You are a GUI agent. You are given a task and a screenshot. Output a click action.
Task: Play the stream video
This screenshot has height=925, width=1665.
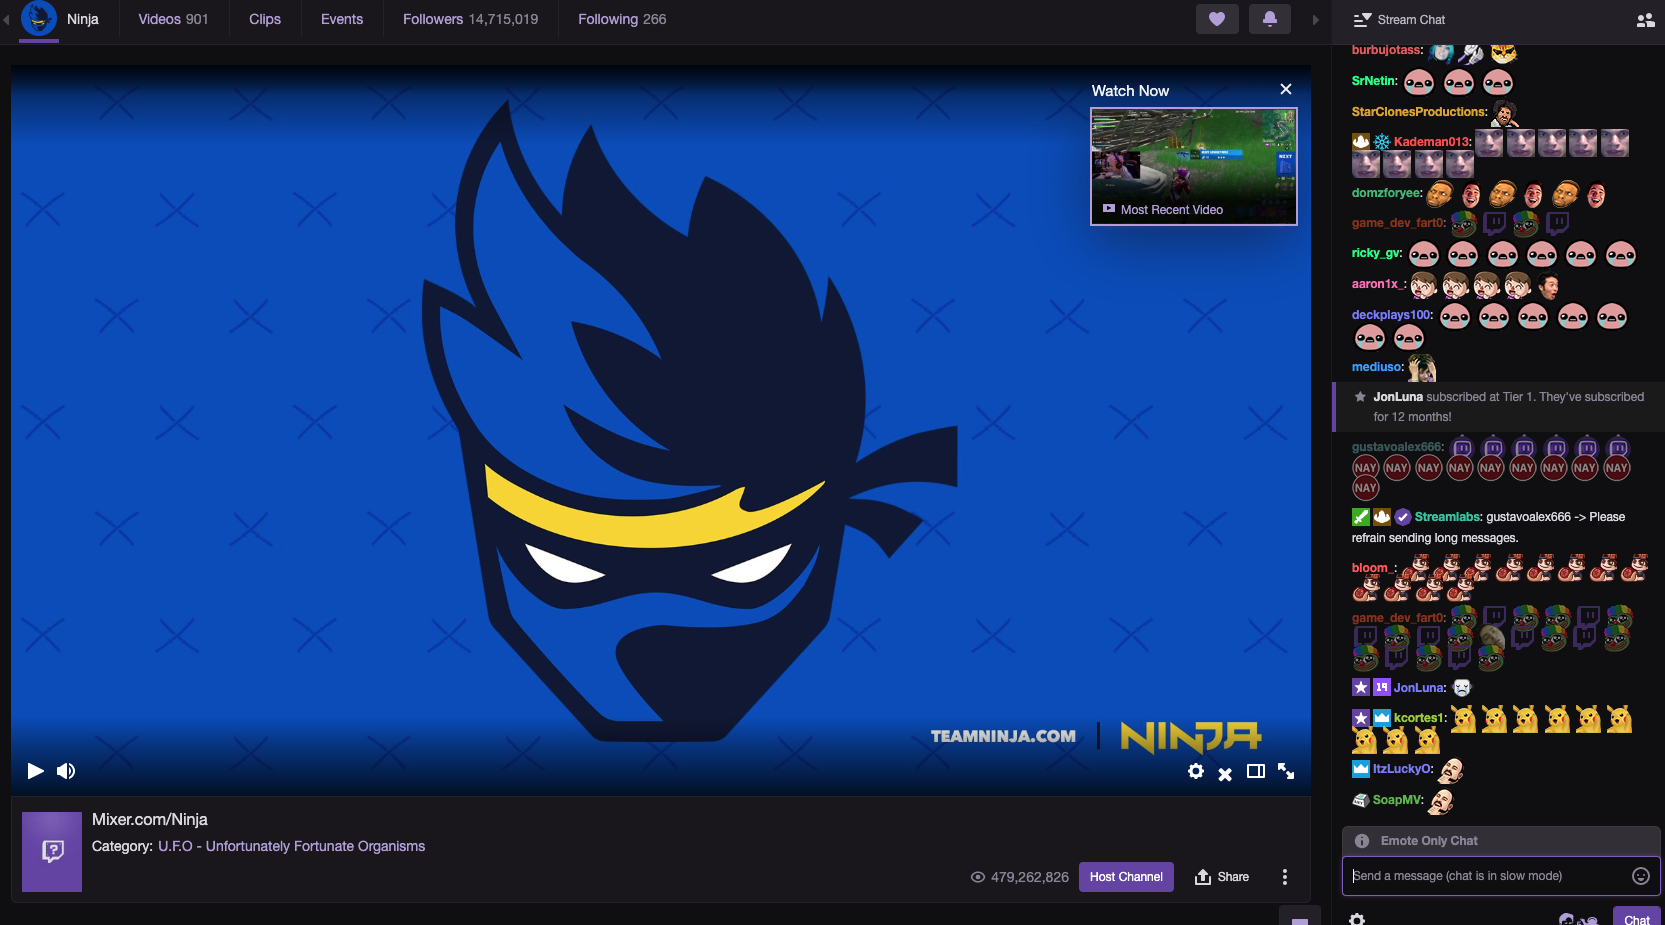35,771
